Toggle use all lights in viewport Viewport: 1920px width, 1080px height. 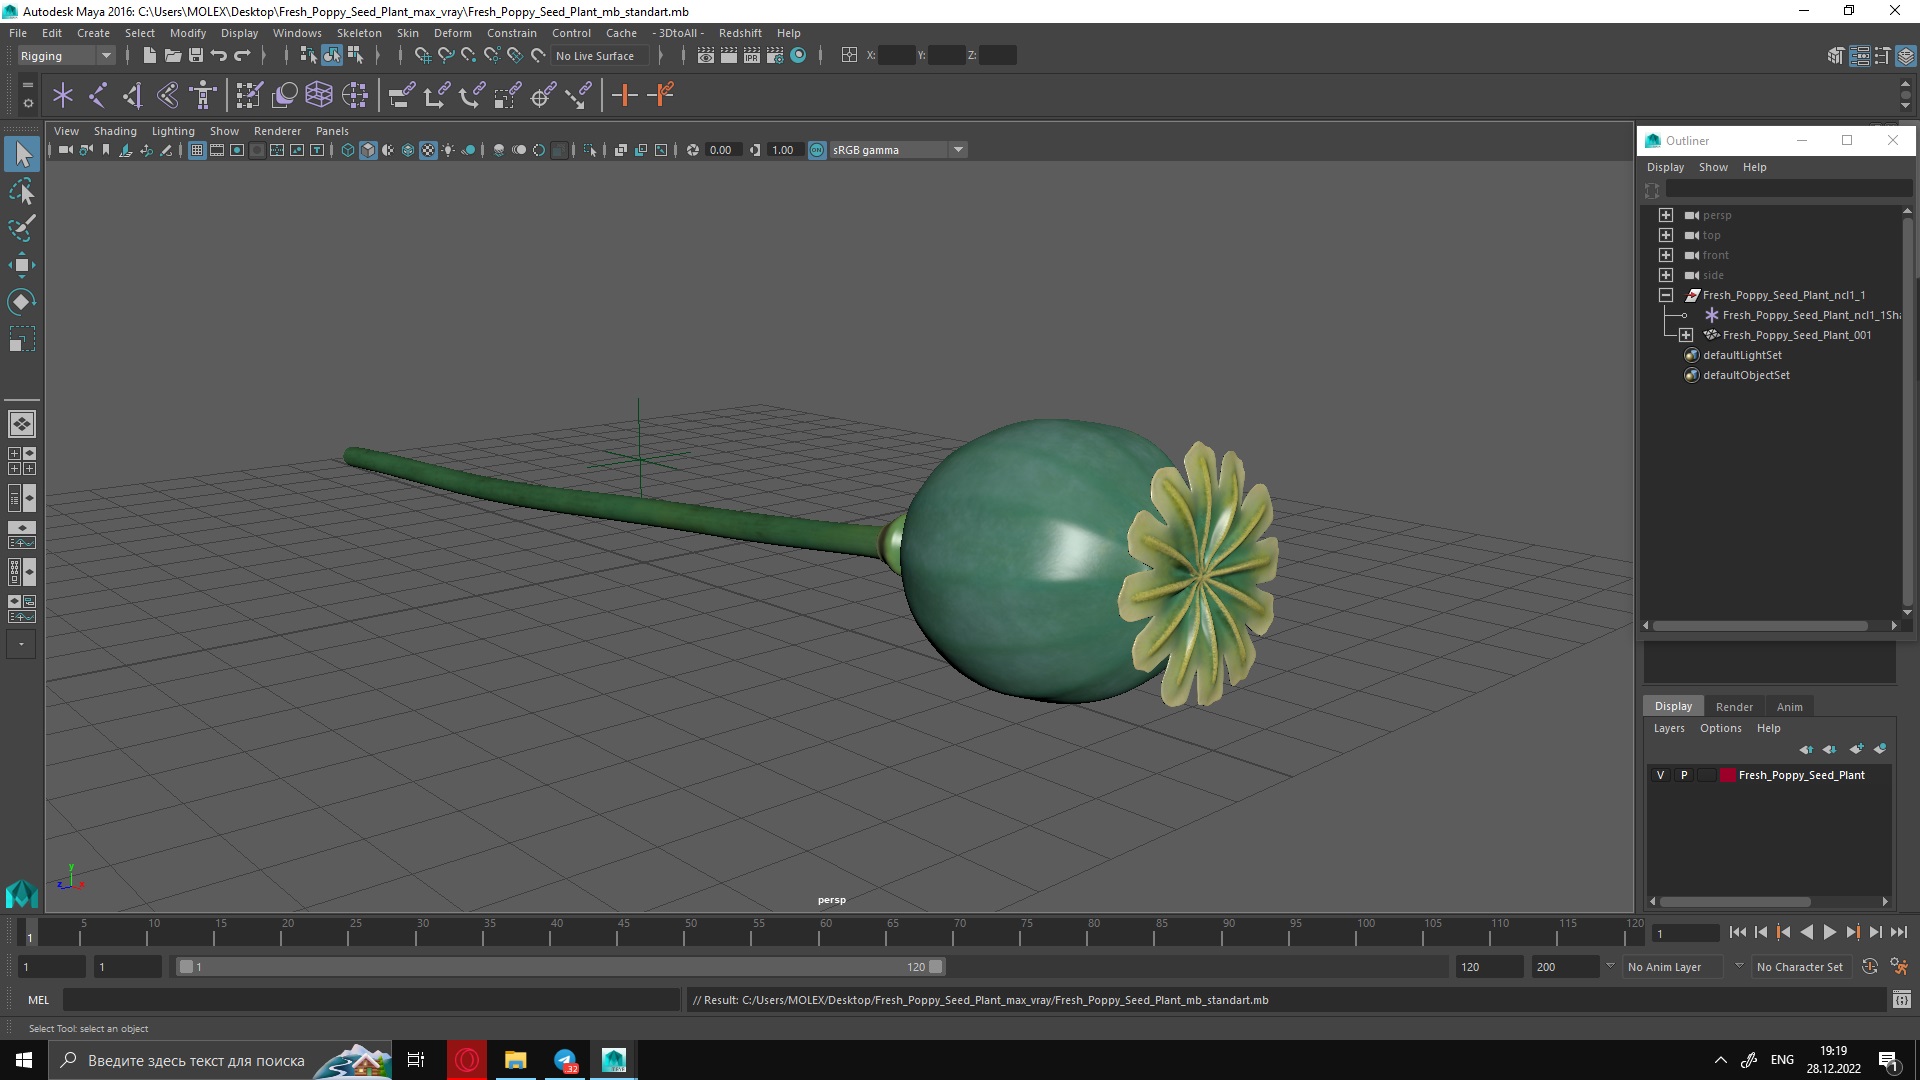(448, 151)
